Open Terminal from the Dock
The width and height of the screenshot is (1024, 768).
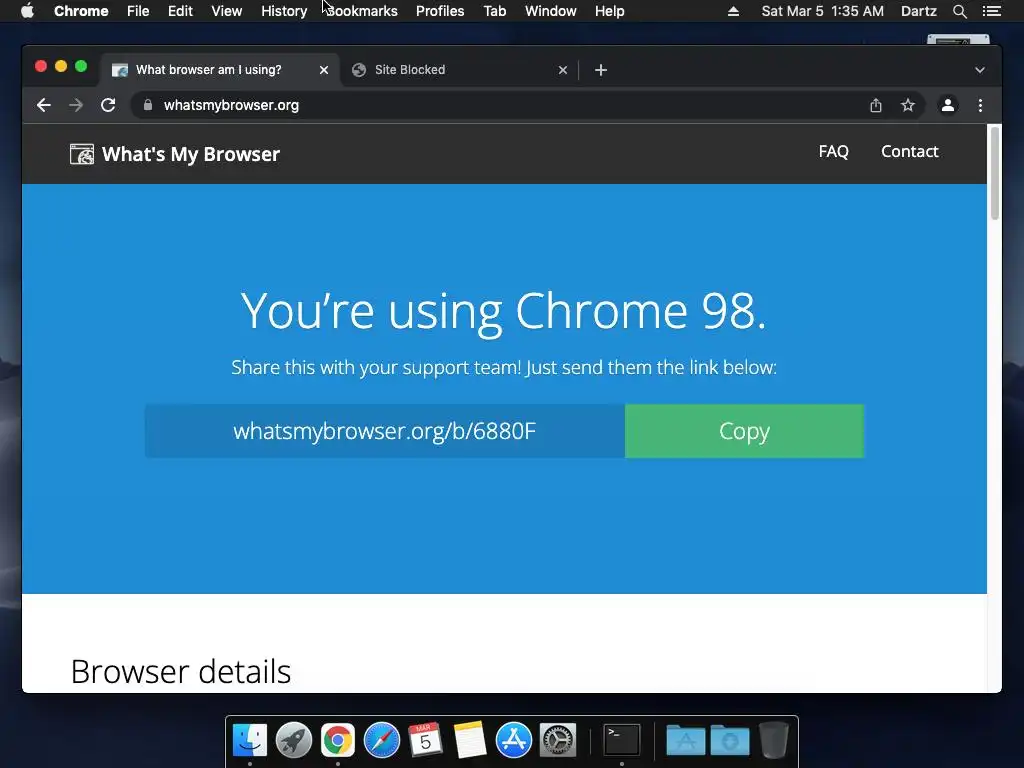[621, 740]
